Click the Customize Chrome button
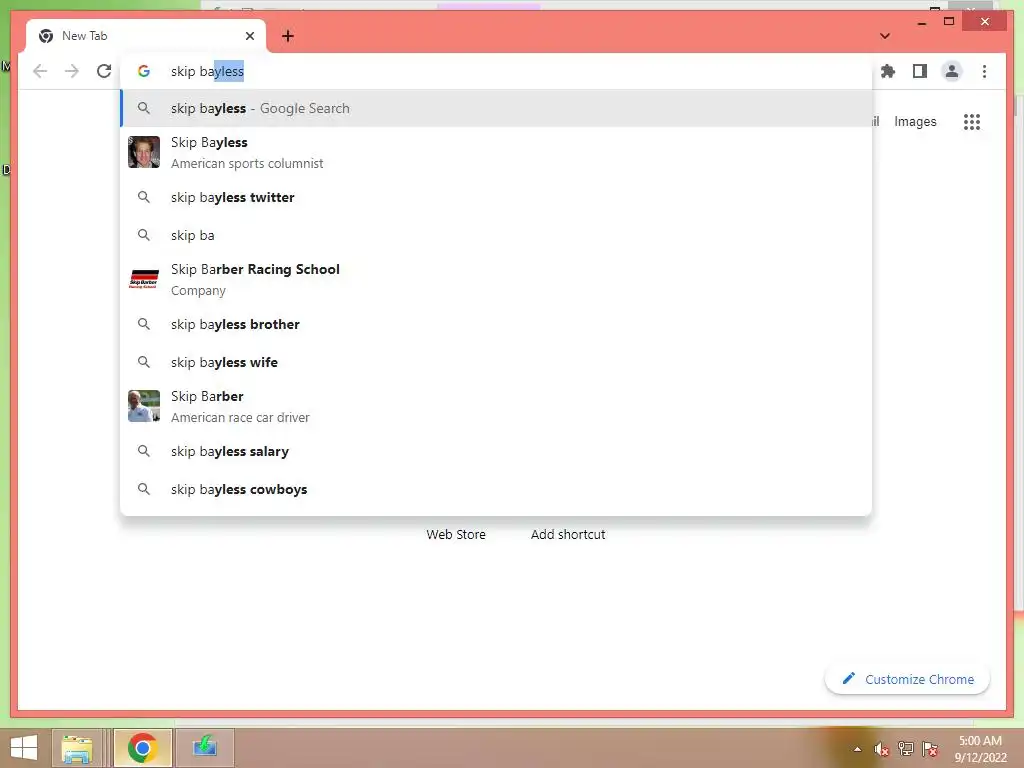Screen dimensions: 1024x768 tap(908, 679)
